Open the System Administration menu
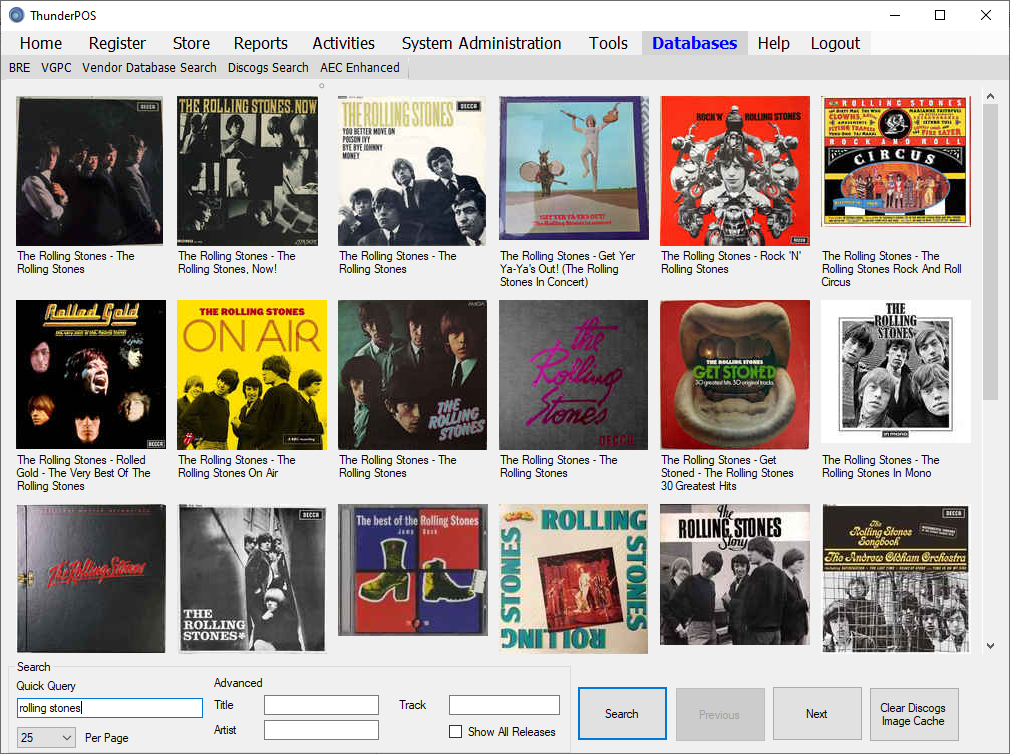This screenshot has width=1010, height=754. tap(481, 43)
